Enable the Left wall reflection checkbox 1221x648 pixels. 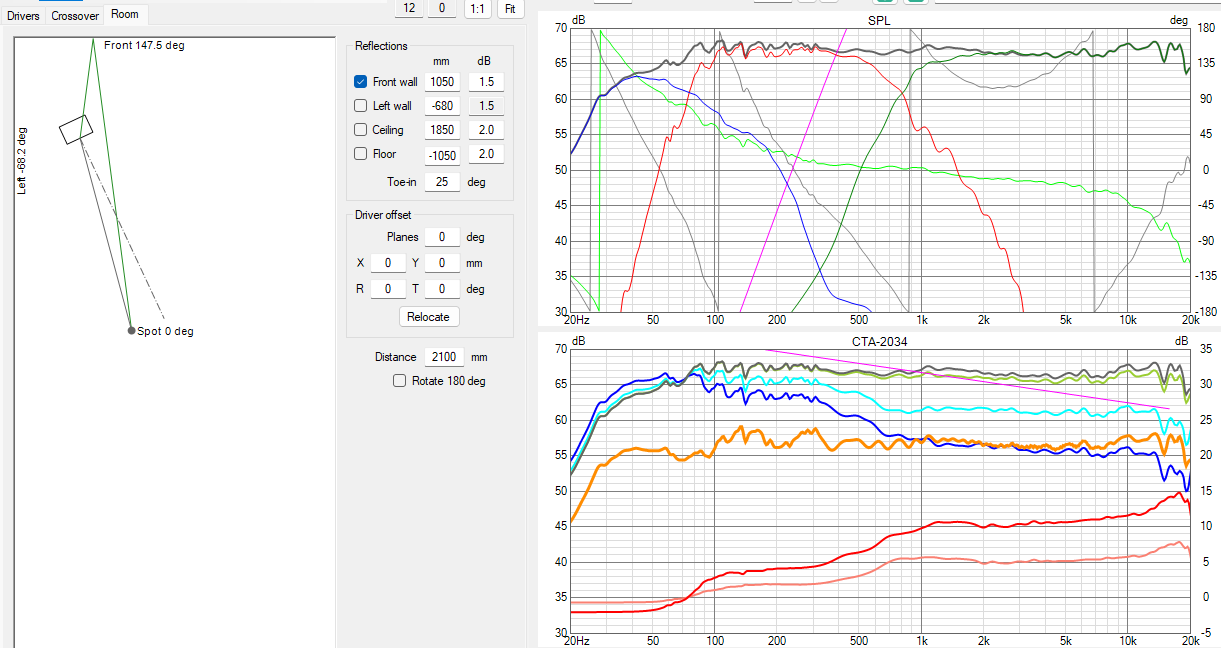[361, 106]
